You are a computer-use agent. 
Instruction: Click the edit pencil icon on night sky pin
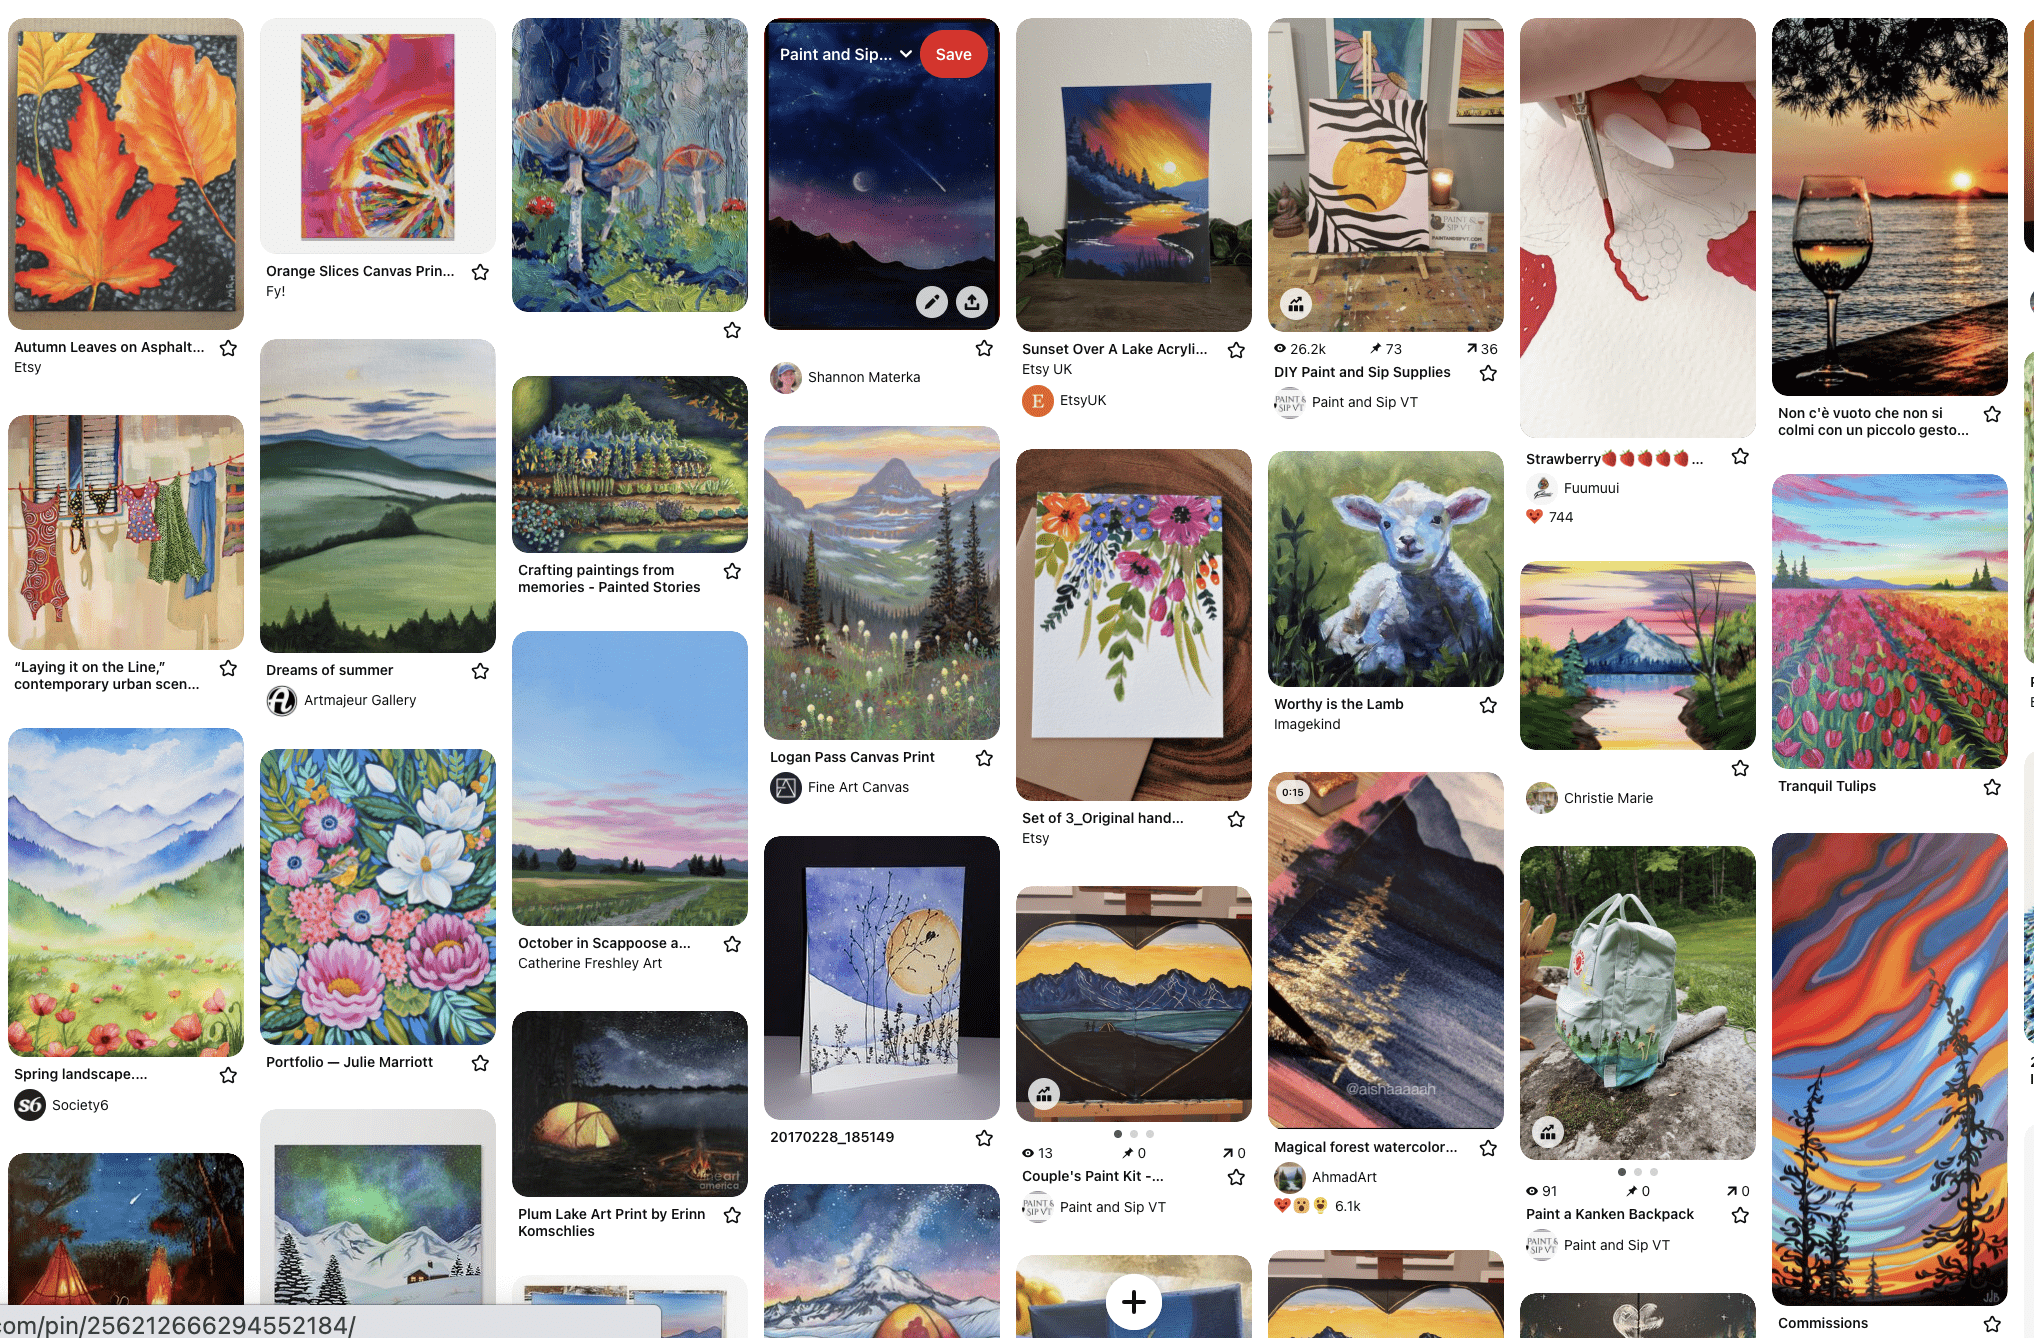[x=932, y=302]
